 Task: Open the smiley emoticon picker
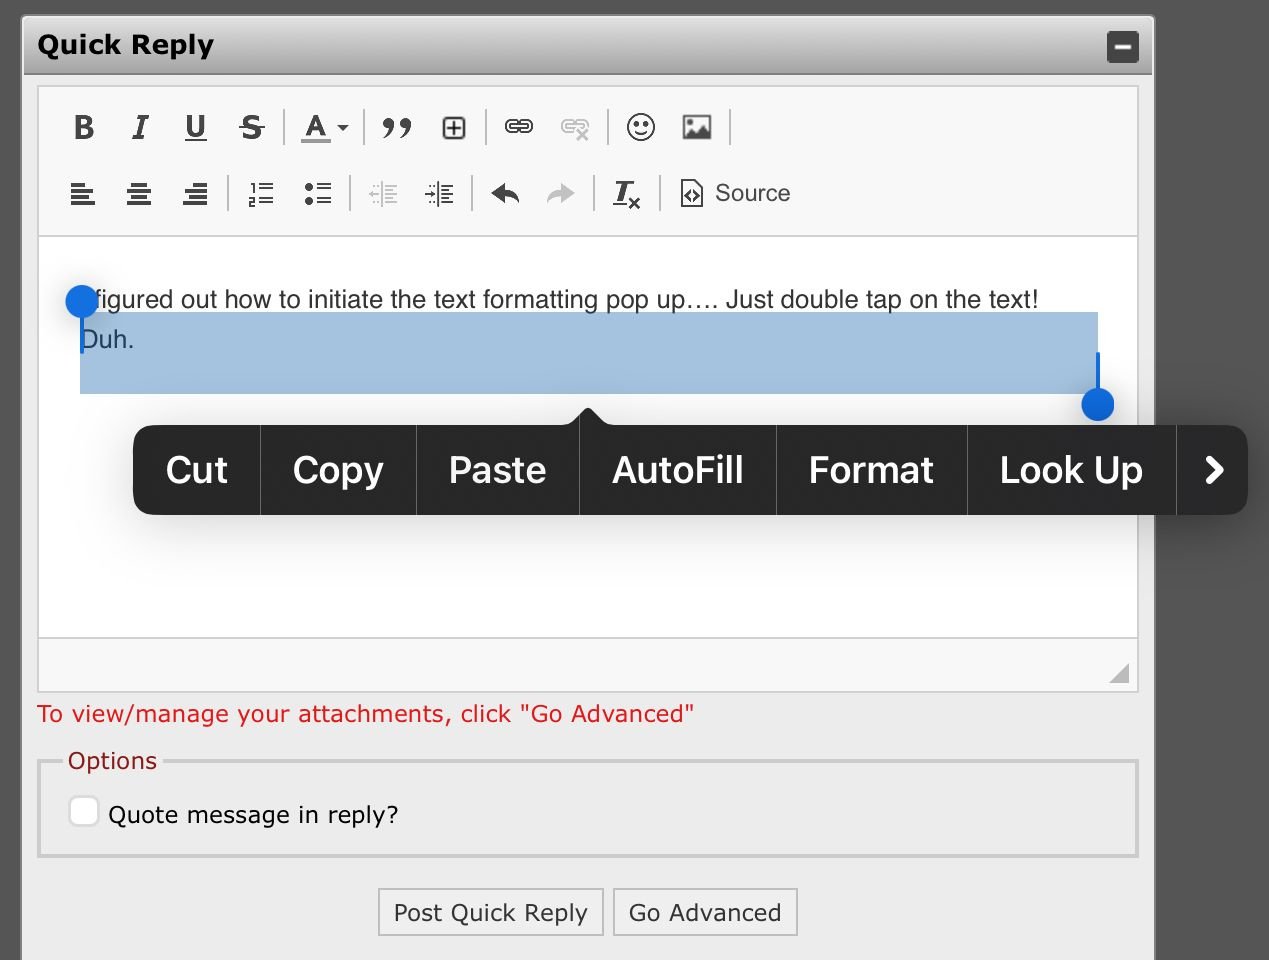(640, 127)
